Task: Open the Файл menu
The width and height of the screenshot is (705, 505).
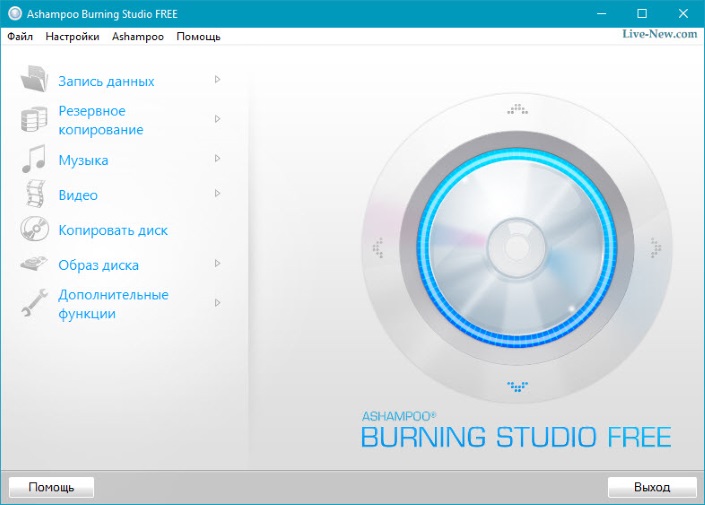Action: click(20, 37)
